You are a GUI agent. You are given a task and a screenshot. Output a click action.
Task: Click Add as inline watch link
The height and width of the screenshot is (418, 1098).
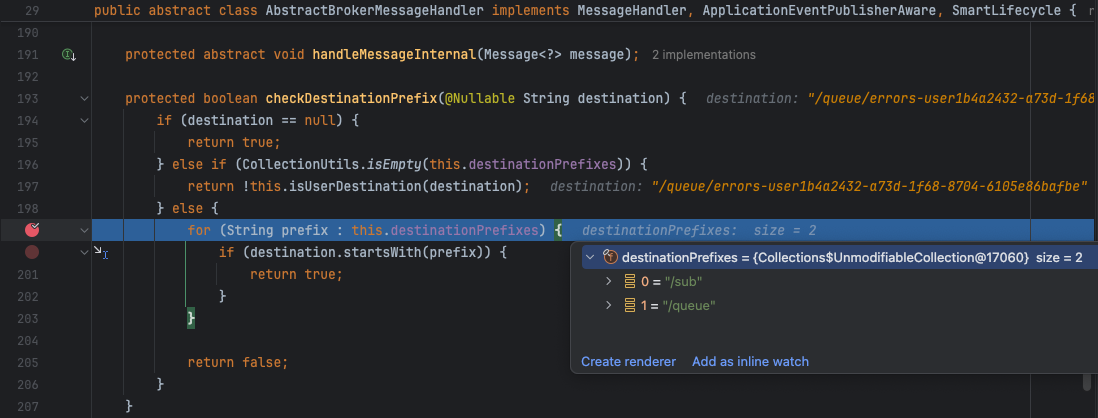pyautogui.click(x=750, y=362)
